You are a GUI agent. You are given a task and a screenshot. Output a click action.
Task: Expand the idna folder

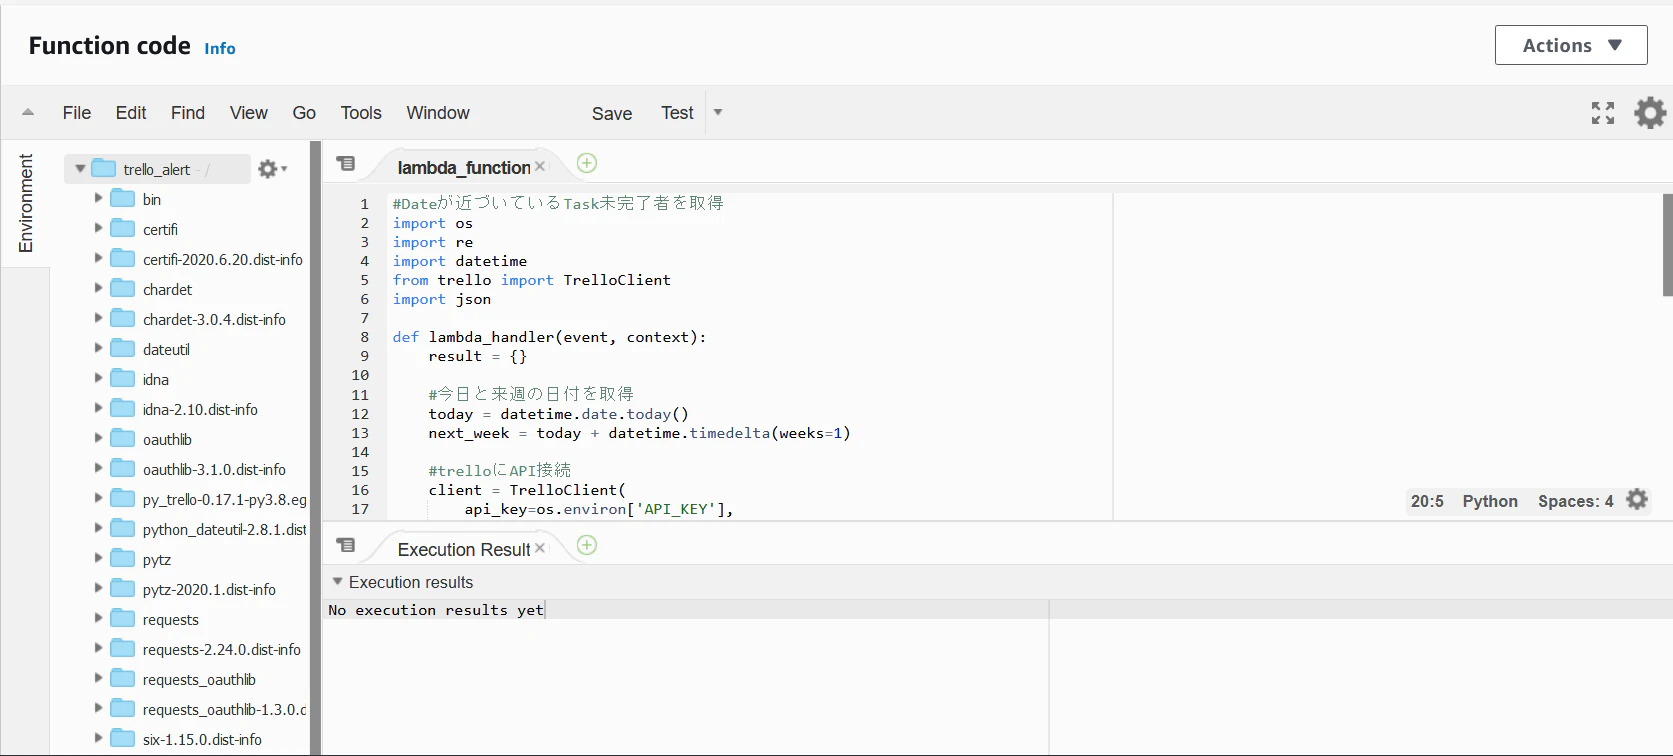click(98, 378)
